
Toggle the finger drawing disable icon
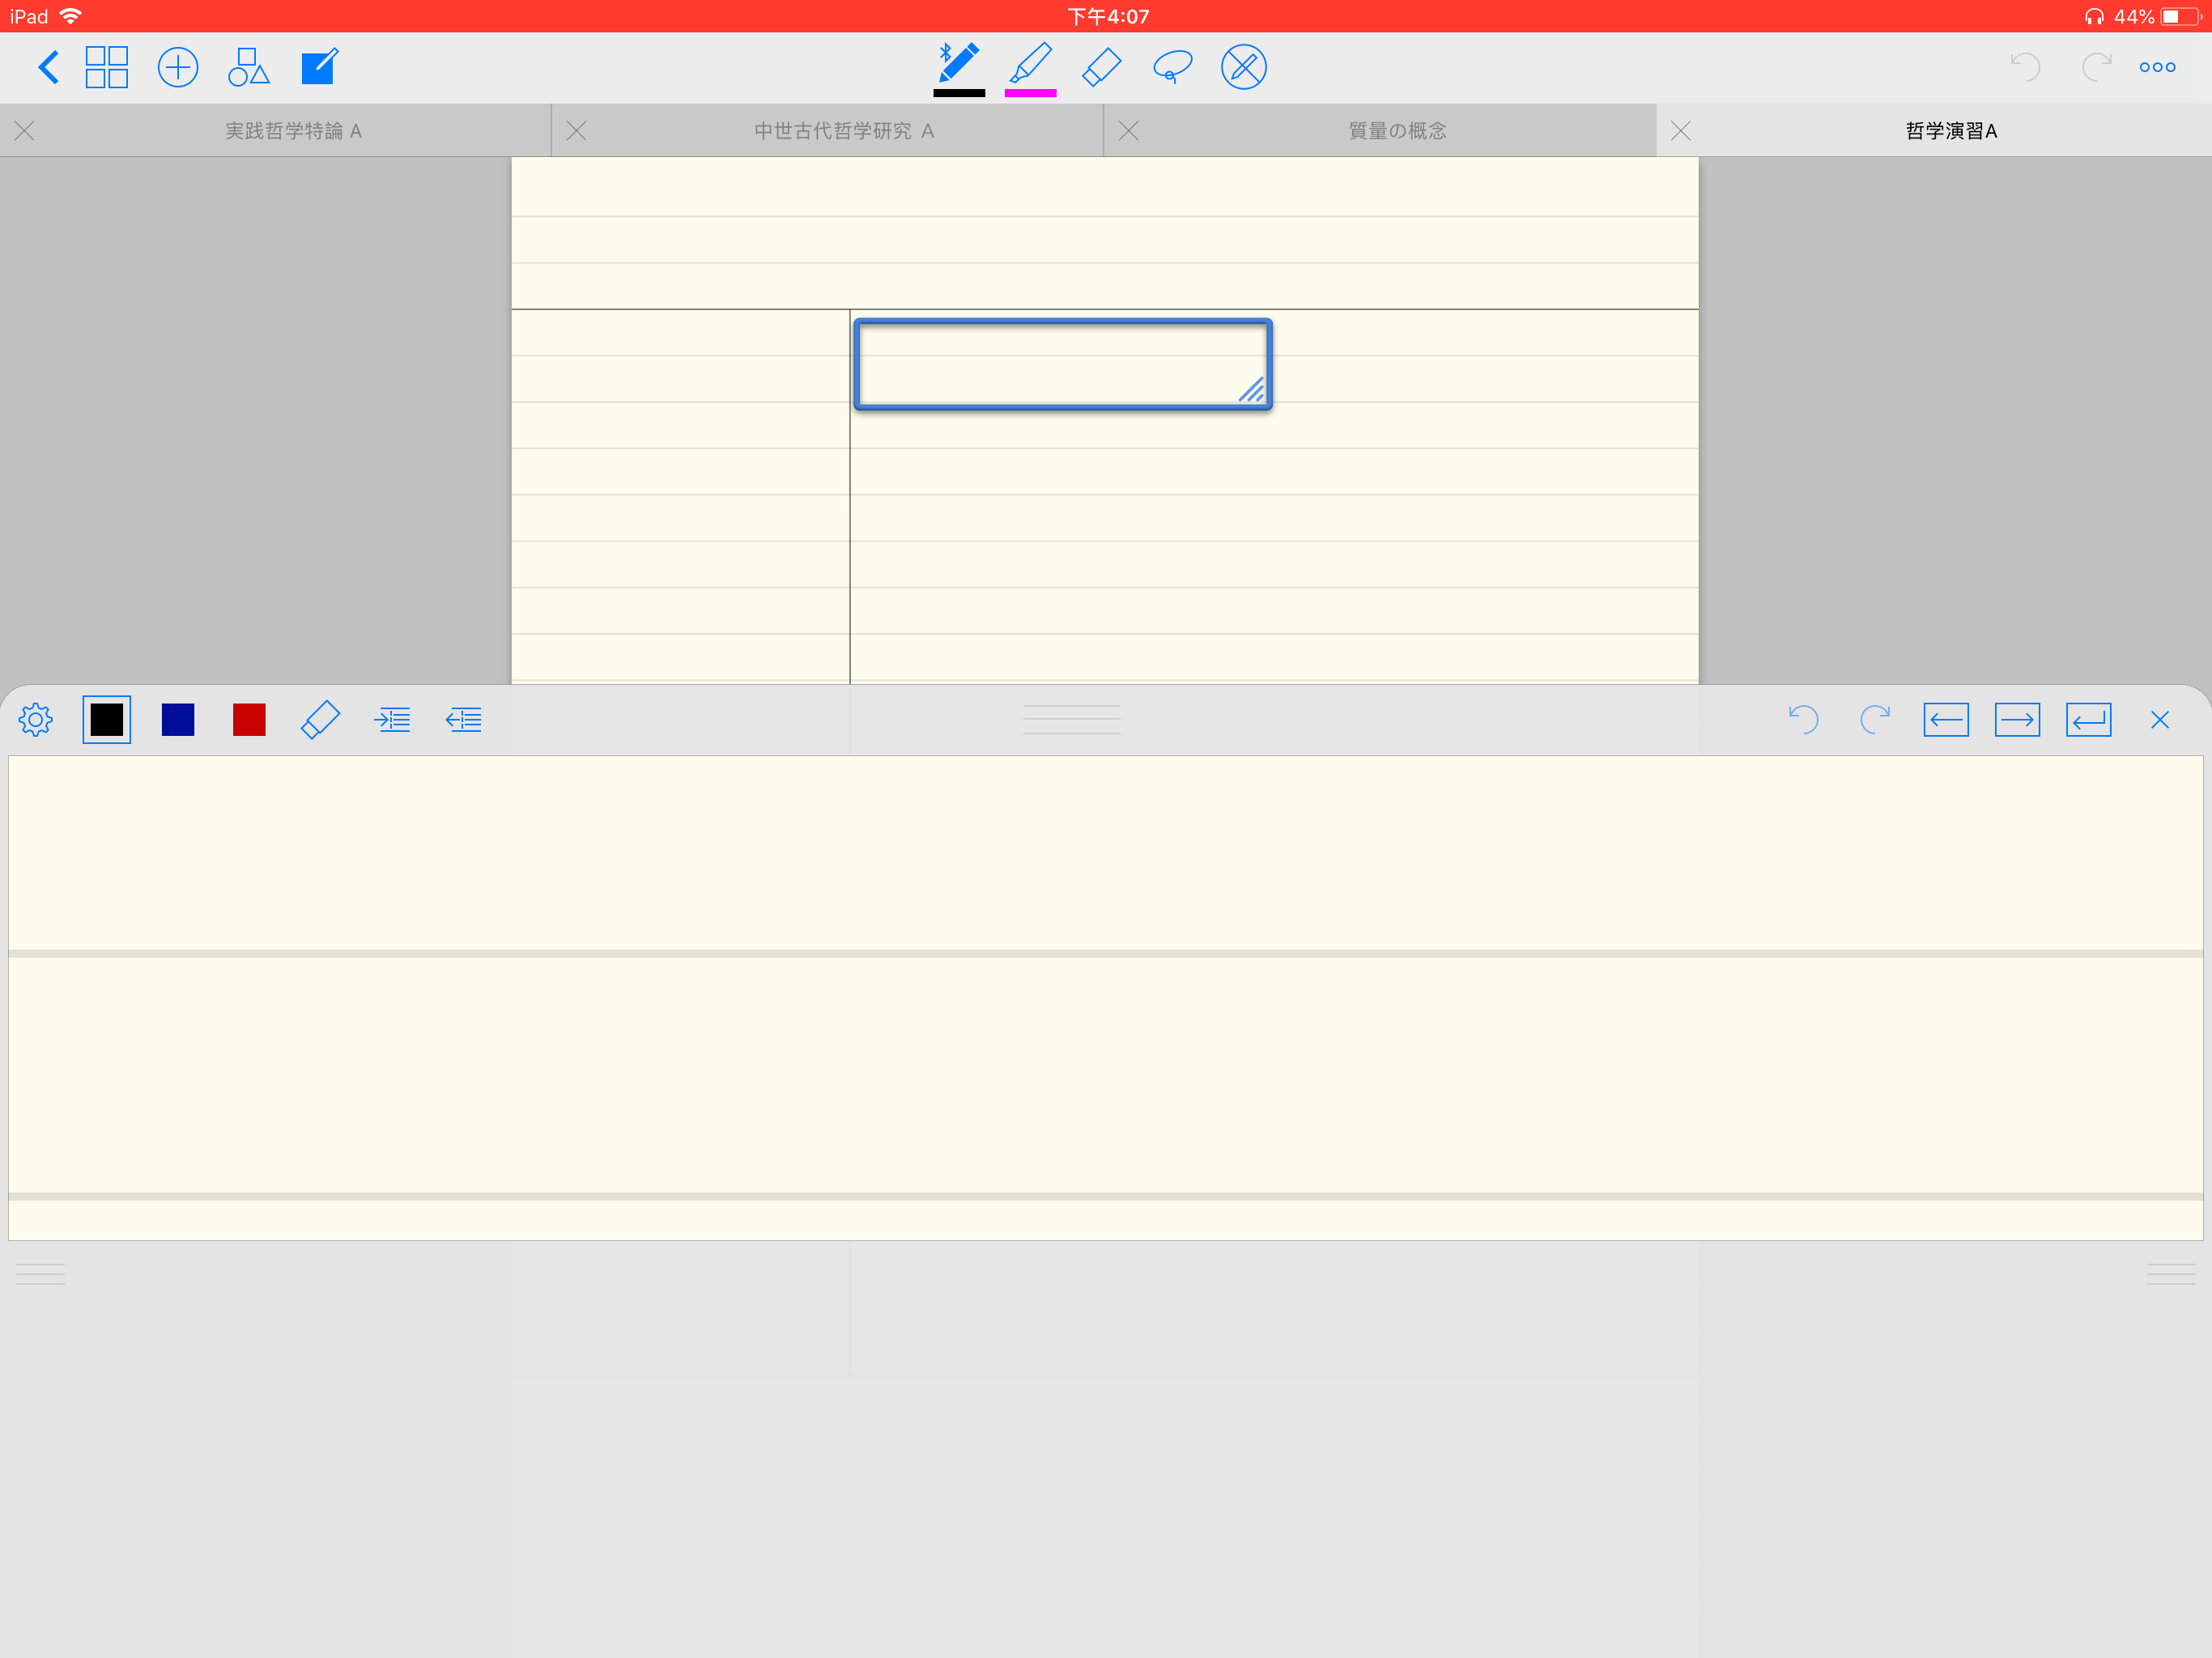click(x=1243, y=67)
